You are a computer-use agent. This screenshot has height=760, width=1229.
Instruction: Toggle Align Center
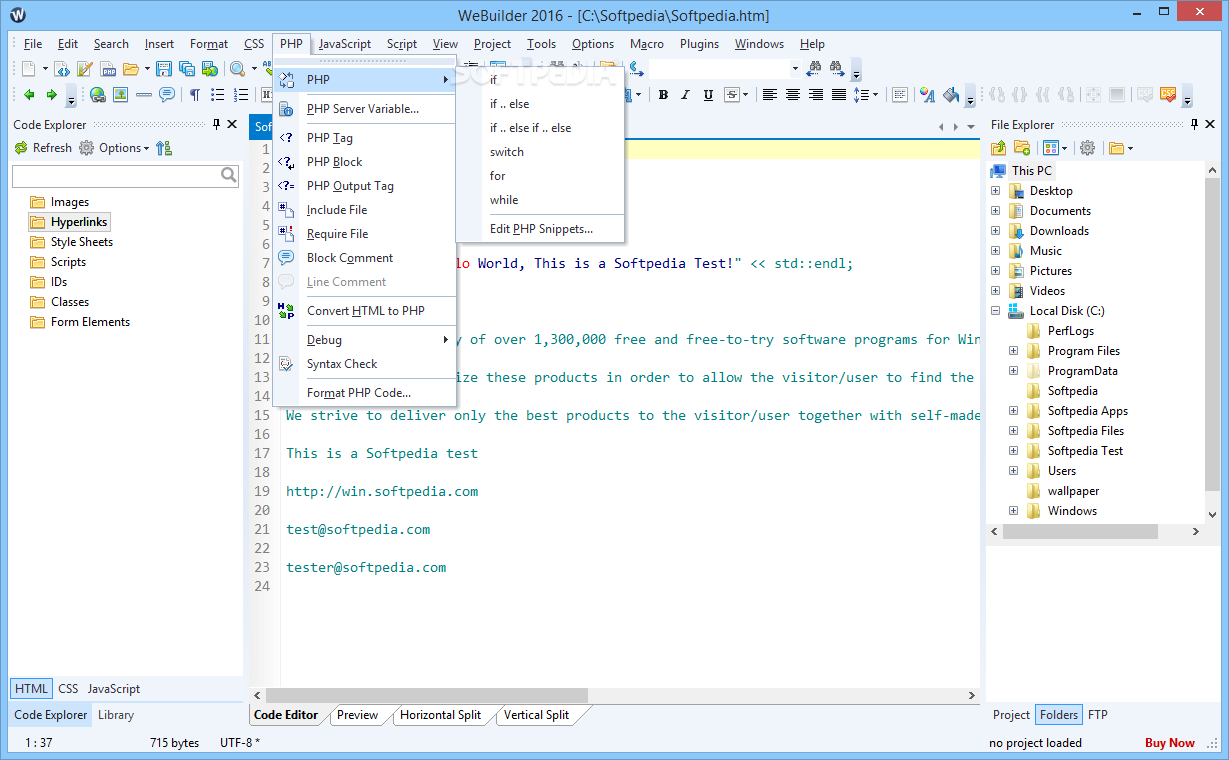pyautogui.click(x=793, y=95)
